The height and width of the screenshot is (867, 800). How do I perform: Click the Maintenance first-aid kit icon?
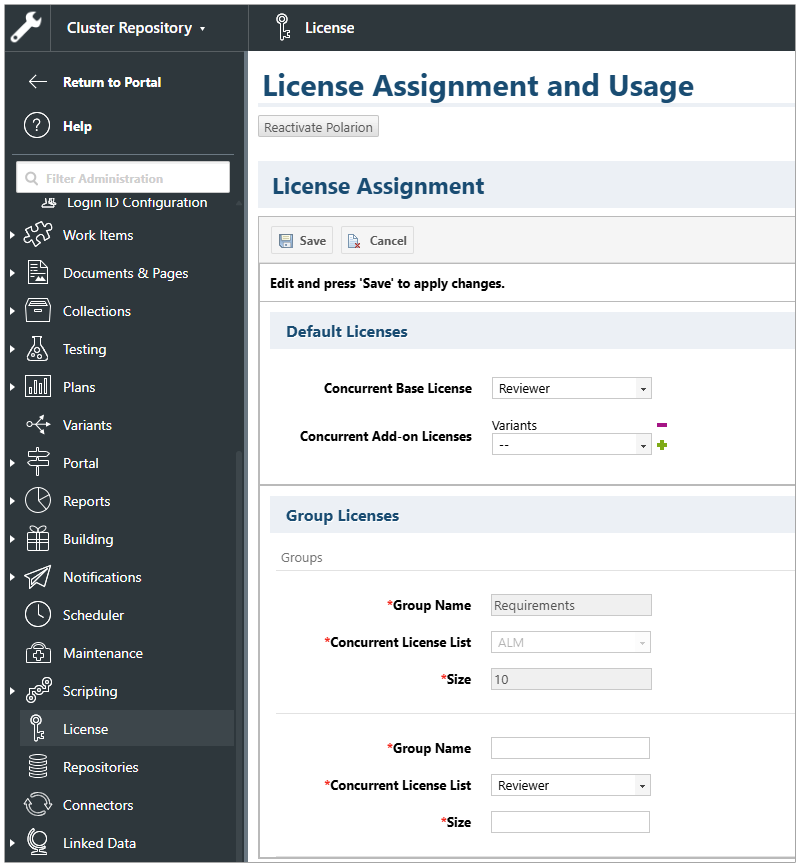pos(38,653)
